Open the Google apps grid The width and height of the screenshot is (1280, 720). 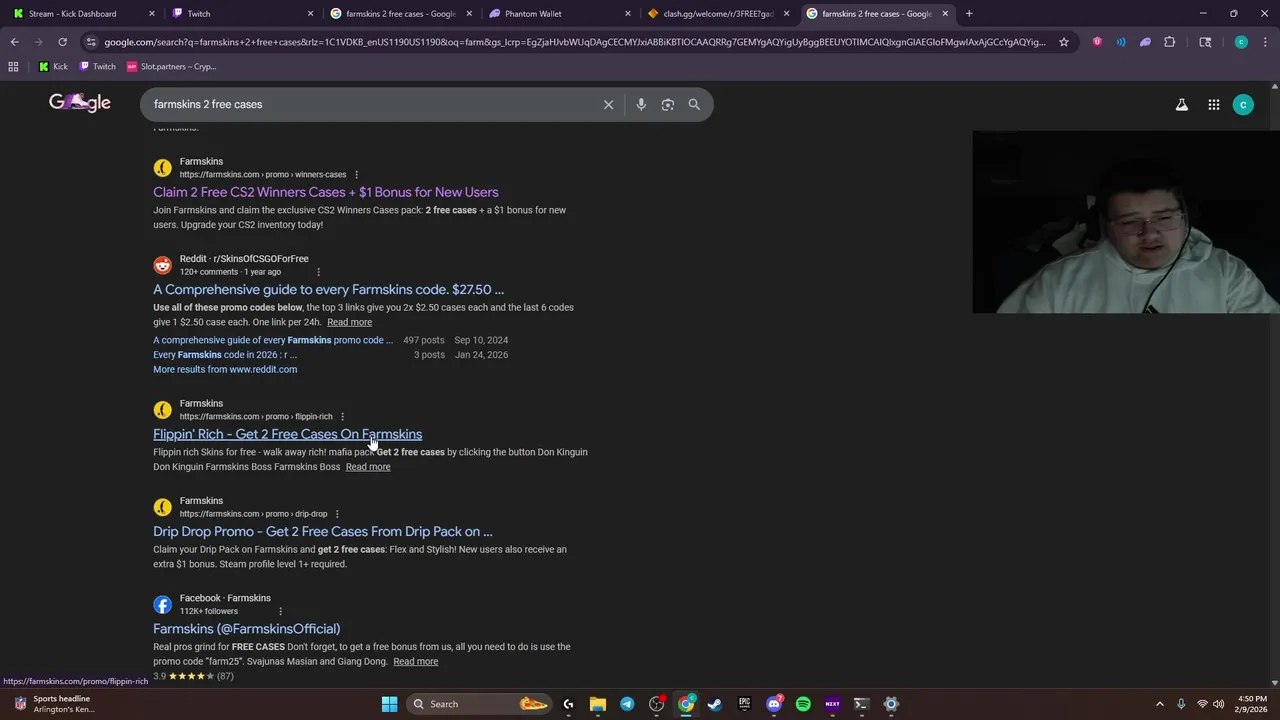(1214, 104)
